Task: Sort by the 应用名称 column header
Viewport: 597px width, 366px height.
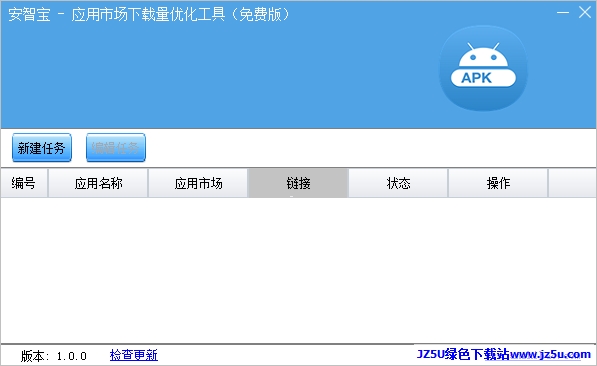Action: 98,183
